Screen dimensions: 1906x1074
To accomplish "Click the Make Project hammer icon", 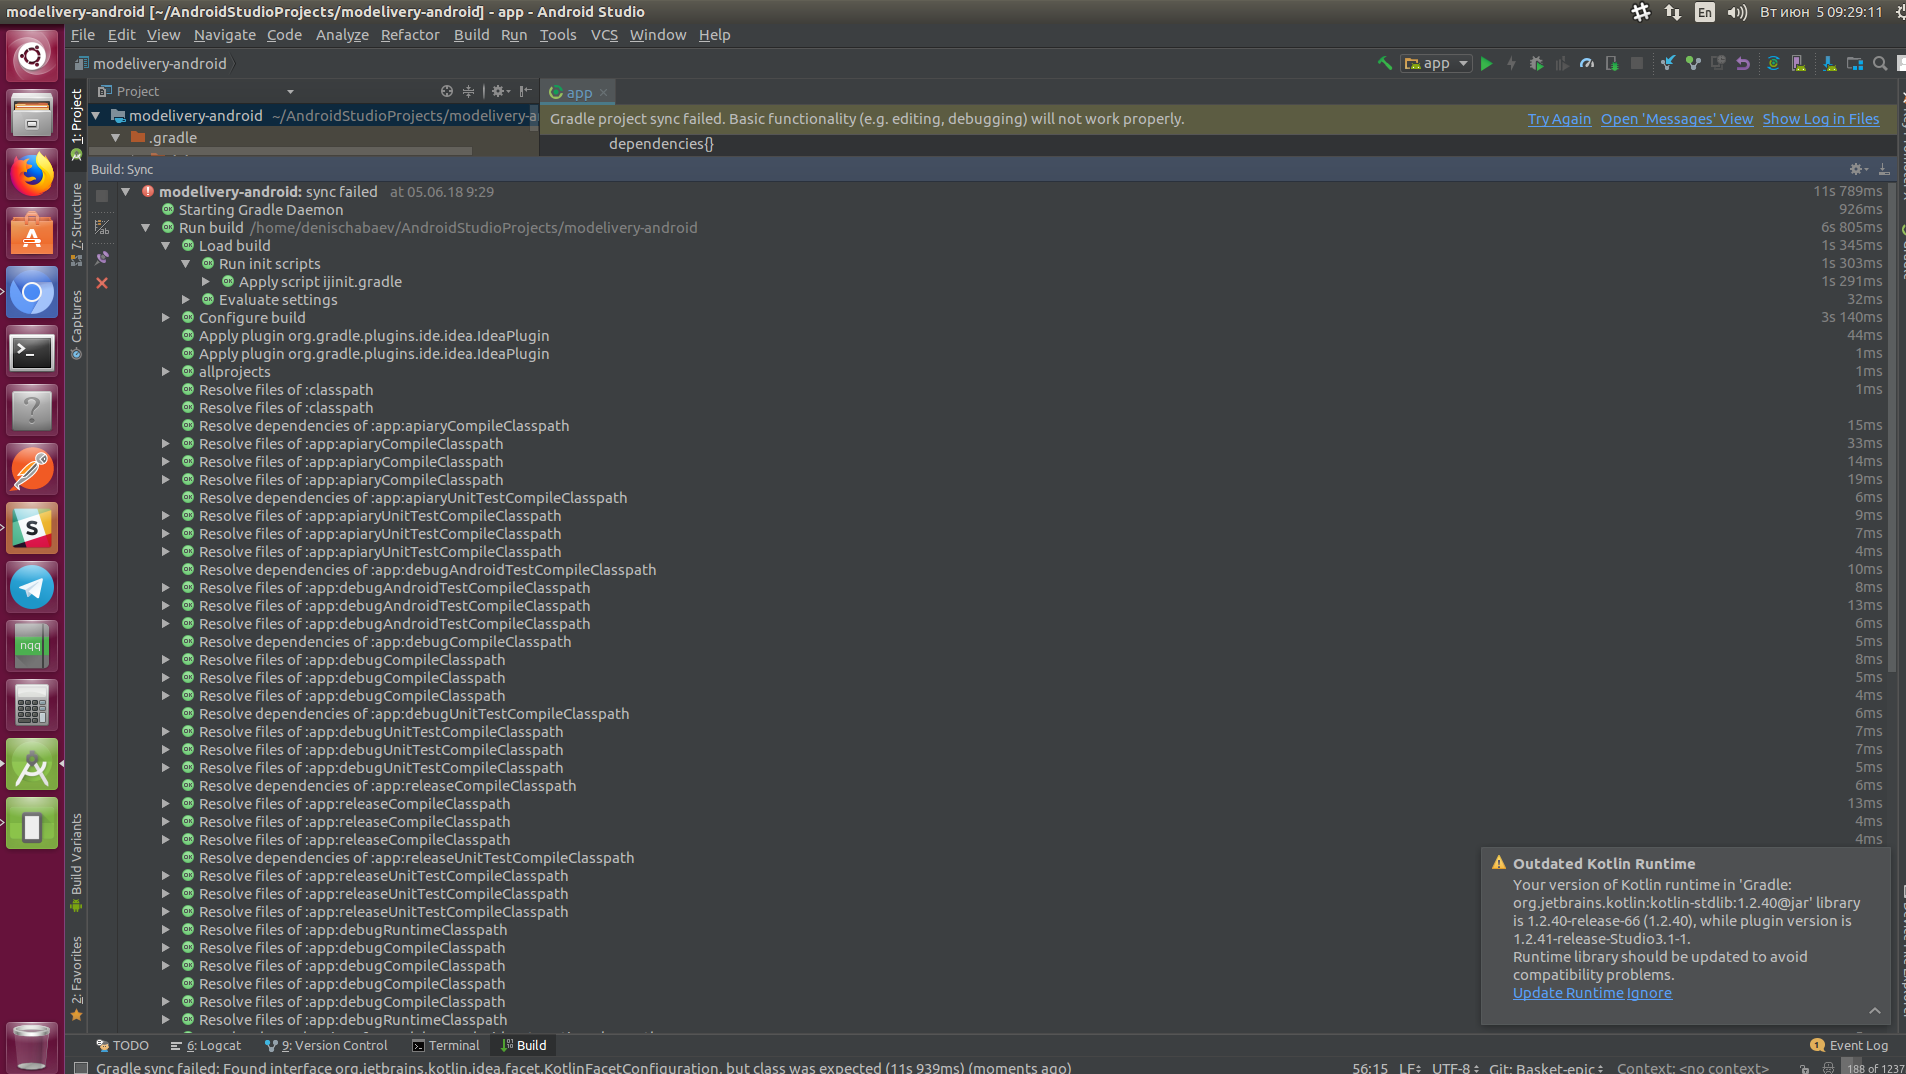I will pyautogui.click(x=1384, y=63).
